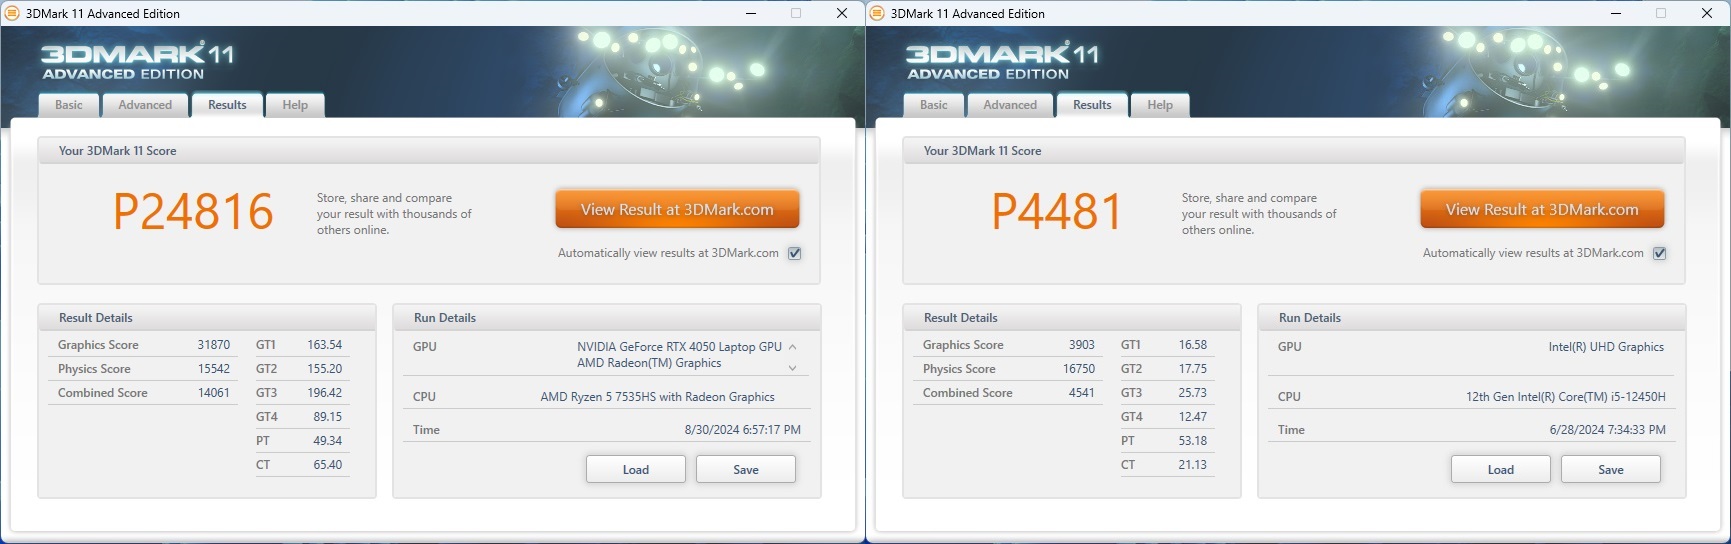
Task: Click GPU list down arrow in left window
Action: 793,368
